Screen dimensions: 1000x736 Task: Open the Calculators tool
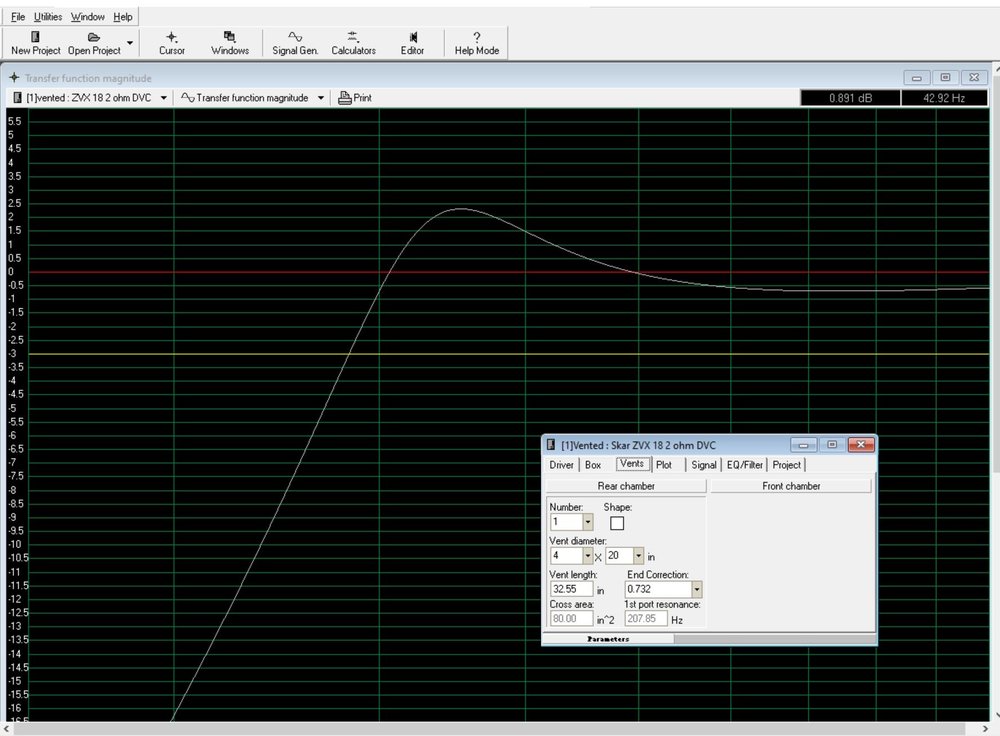(353, 43)
